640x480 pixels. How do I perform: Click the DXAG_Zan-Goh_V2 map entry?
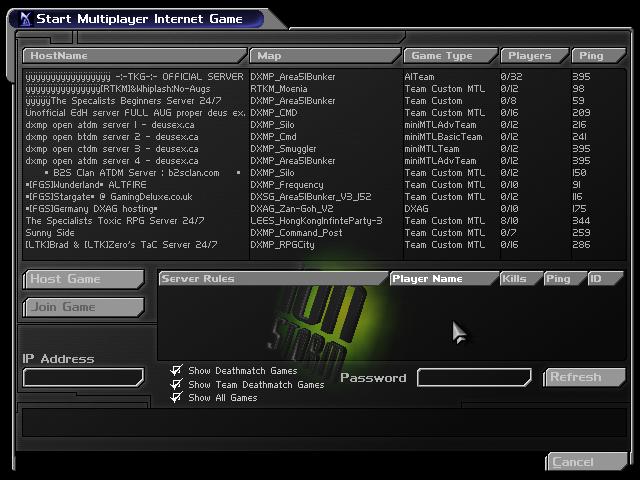coord(292,209)
